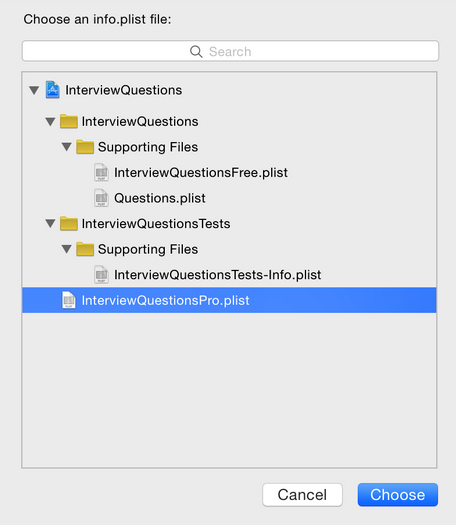The width and height of the screenshot is (456, 525).
Task: Click the Choose button
Action: 398,495
